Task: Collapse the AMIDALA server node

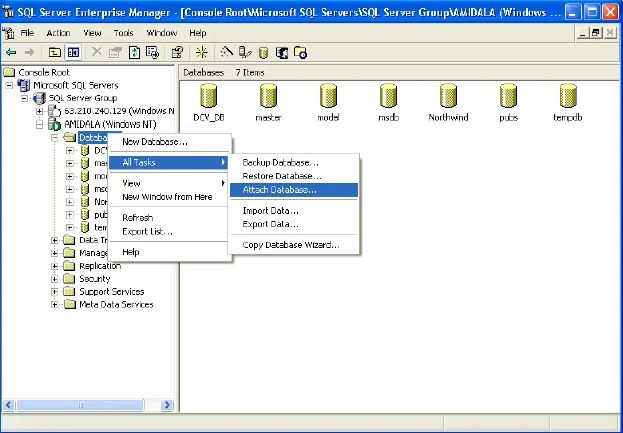Action: [x=39, y=124]
